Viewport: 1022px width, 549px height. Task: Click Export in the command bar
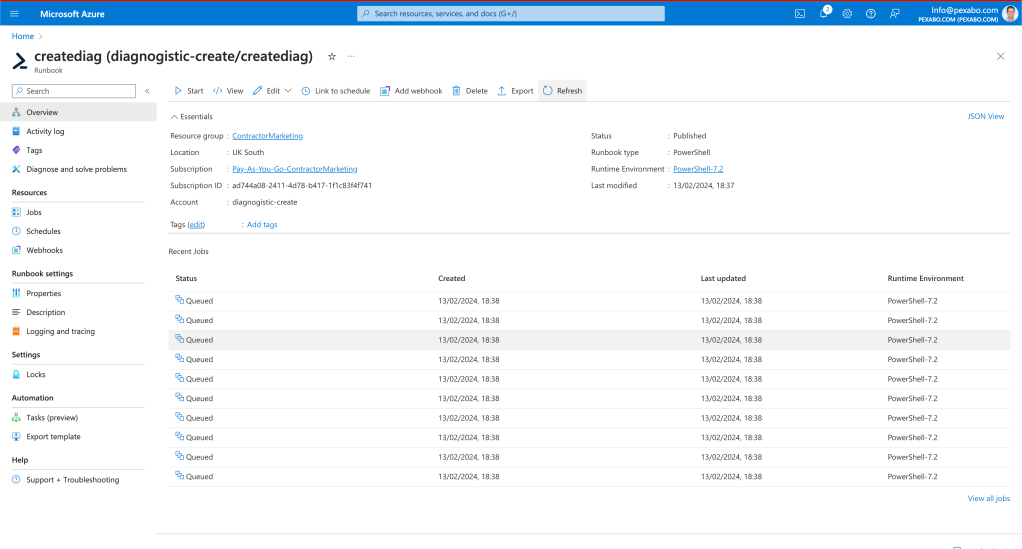coord(516,91)
